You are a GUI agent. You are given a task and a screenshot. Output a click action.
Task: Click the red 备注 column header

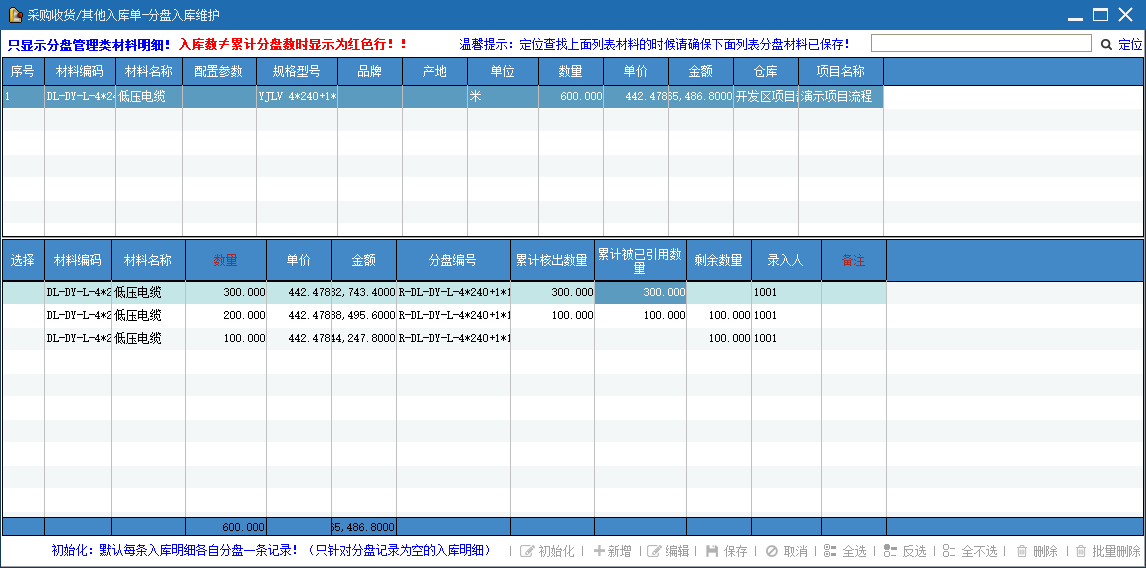(x=853, y=260)
